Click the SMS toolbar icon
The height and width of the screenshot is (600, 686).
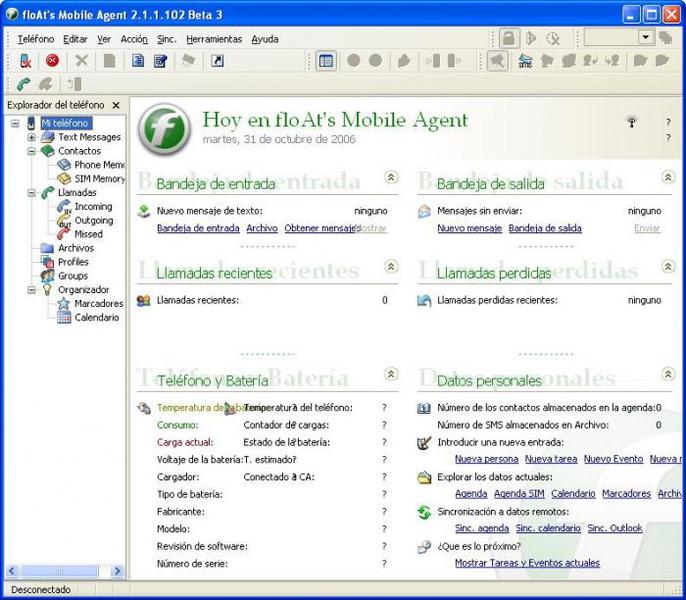525,61
